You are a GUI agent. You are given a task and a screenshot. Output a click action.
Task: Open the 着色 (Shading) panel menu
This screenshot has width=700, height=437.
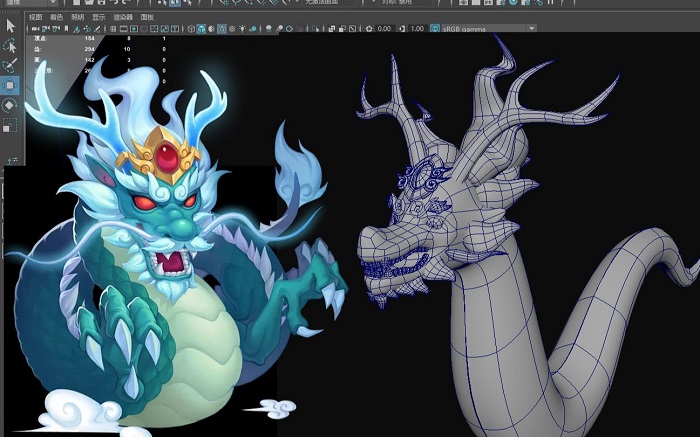(x=56, y=17)
